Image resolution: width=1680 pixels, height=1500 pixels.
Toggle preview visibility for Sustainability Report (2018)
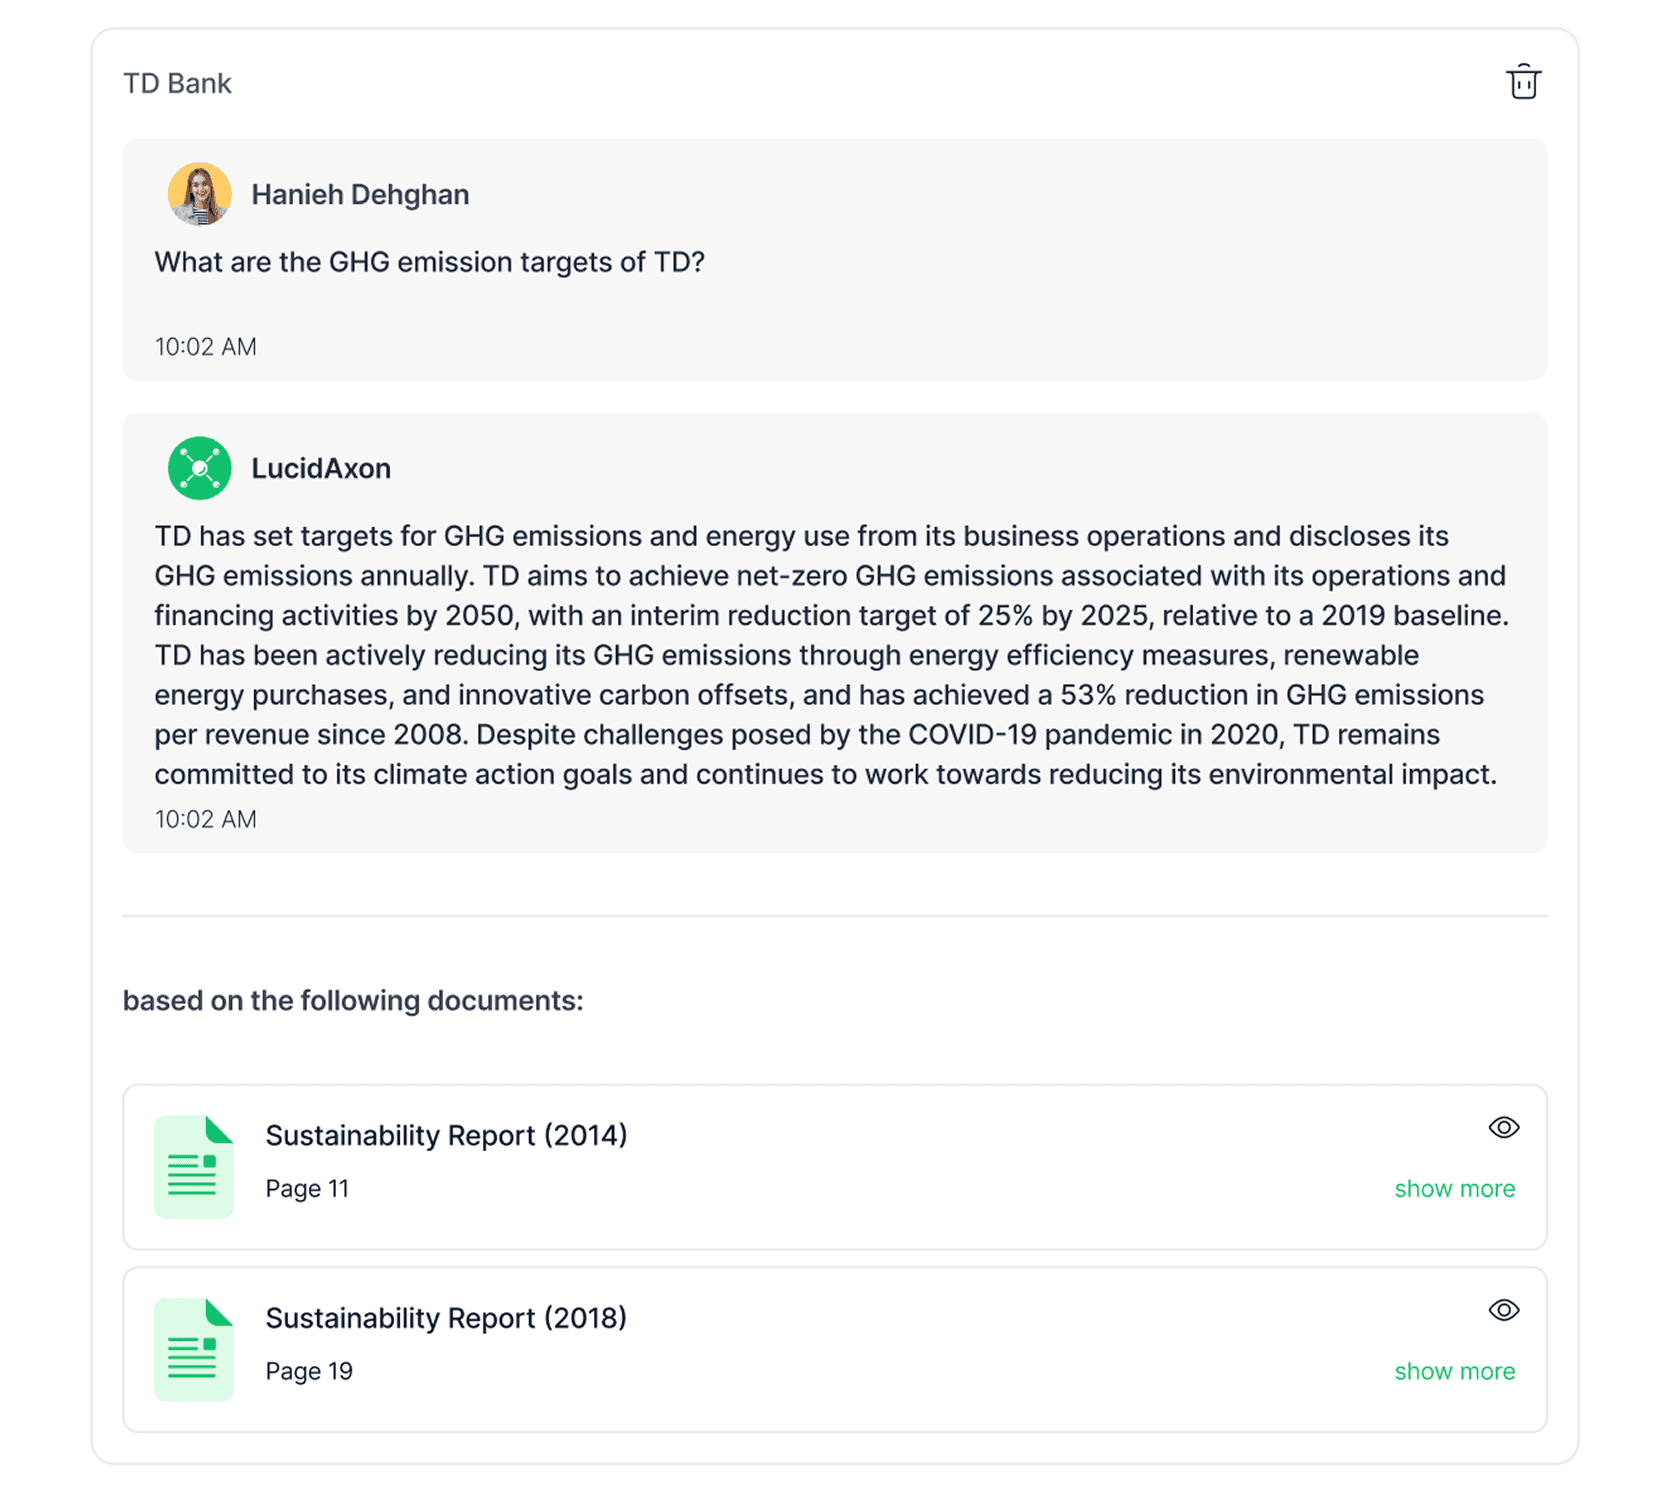1504,1310
